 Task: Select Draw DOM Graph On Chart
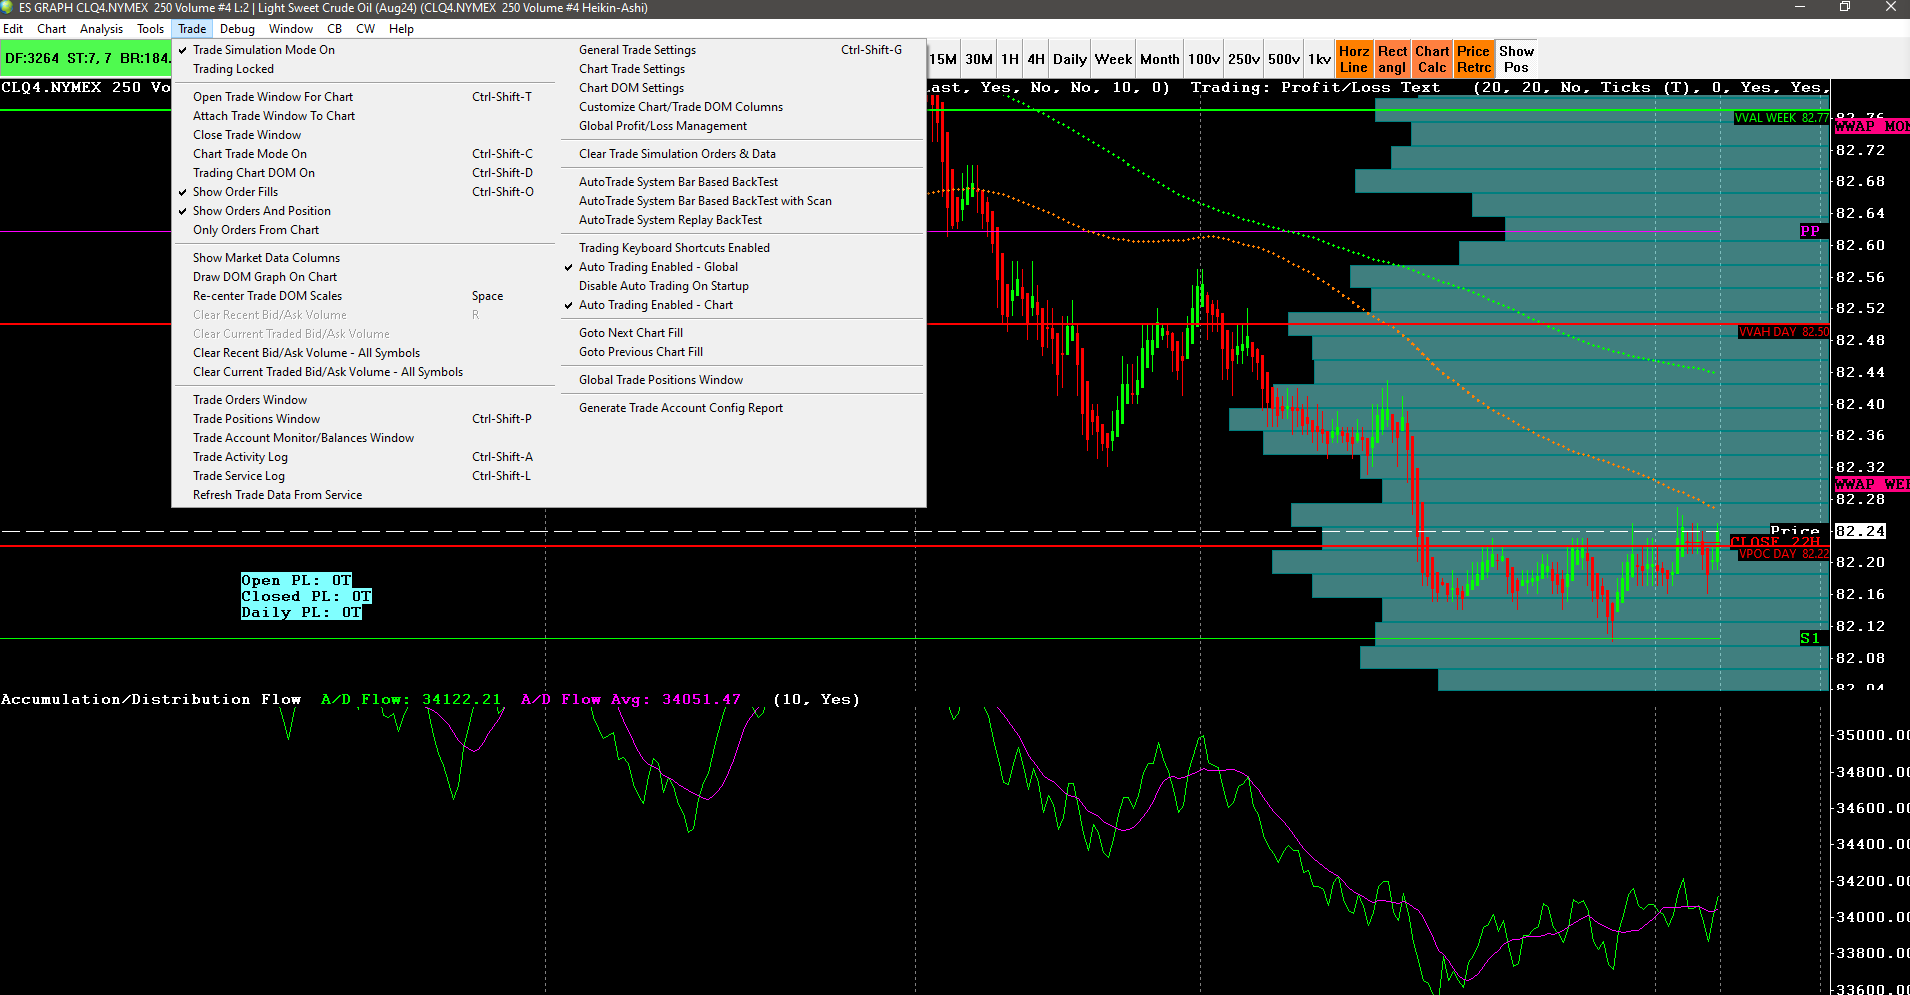363,277
